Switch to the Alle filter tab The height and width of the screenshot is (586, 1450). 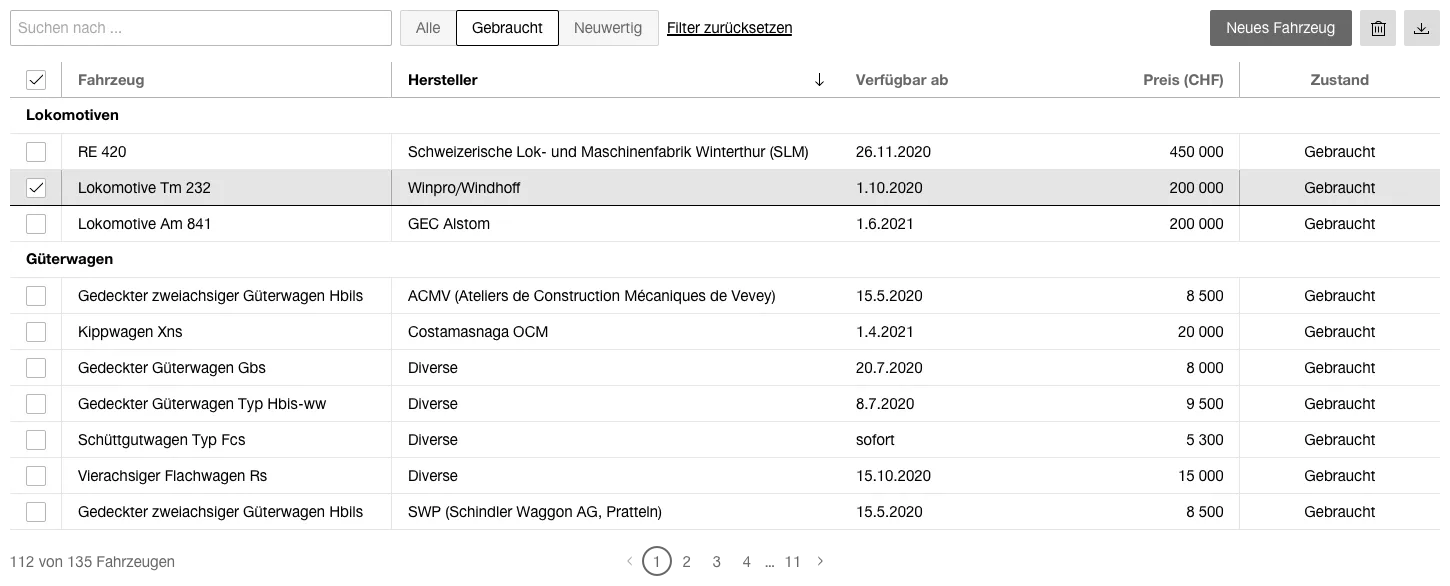coord(428,28)
